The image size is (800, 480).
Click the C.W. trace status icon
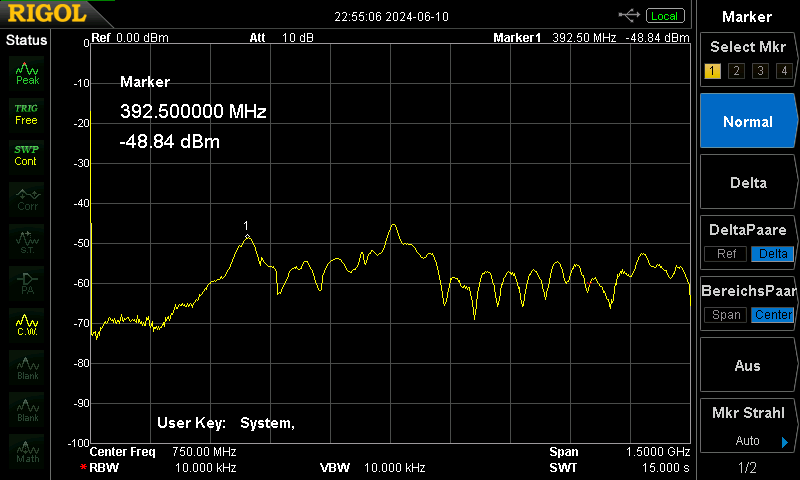click(27, 325)
